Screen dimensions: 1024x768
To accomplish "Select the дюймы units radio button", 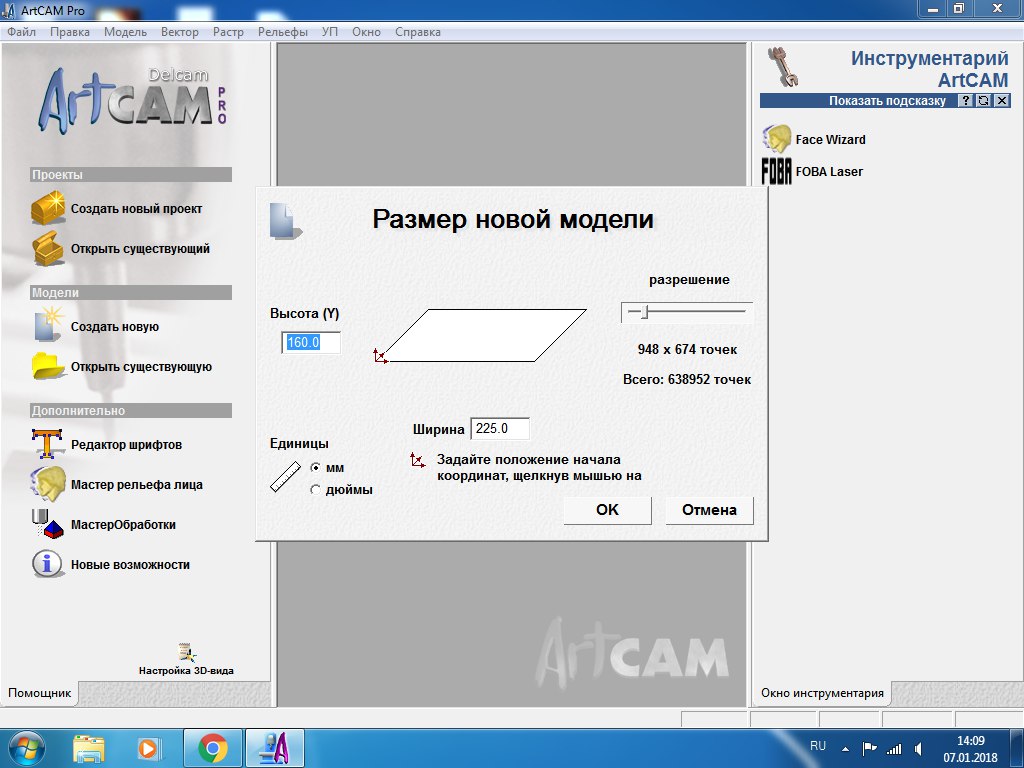I will pos(315,489).
